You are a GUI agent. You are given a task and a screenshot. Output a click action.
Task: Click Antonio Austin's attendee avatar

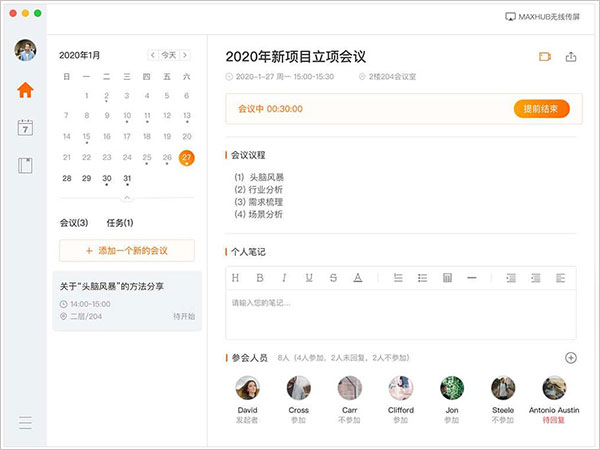554,388
